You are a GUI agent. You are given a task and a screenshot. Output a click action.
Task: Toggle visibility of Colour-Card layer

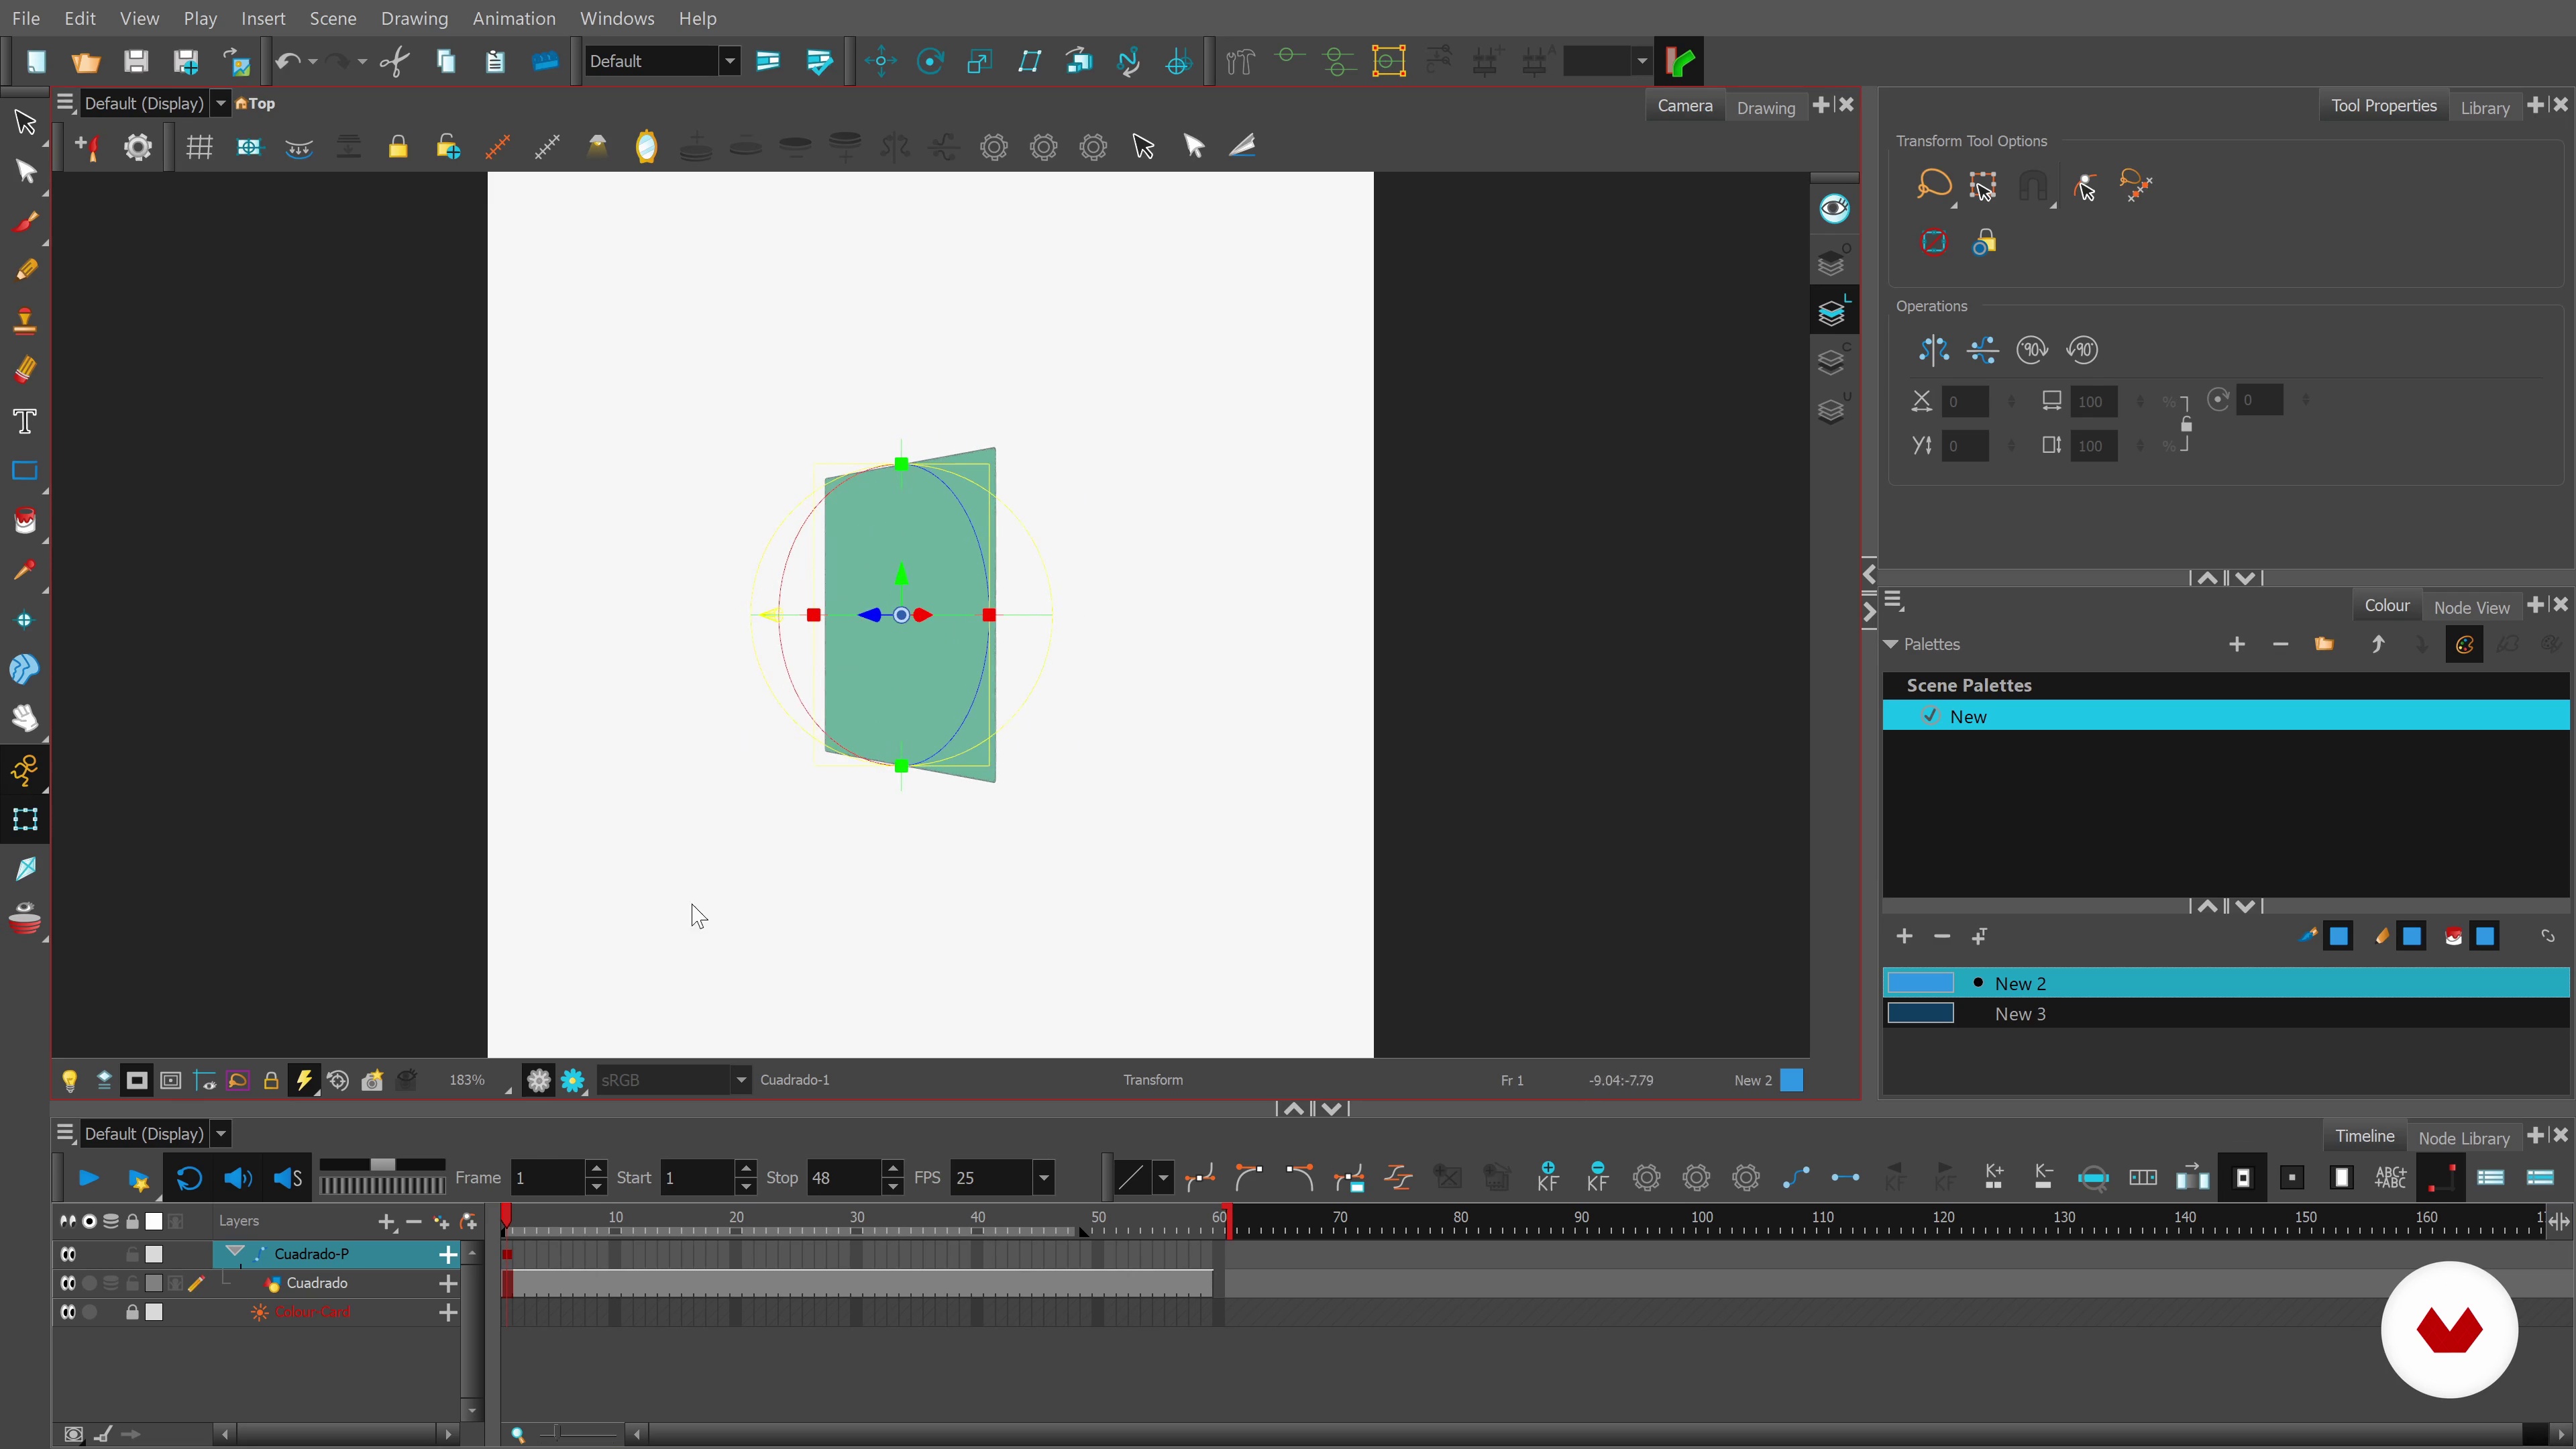point(68,1312)
